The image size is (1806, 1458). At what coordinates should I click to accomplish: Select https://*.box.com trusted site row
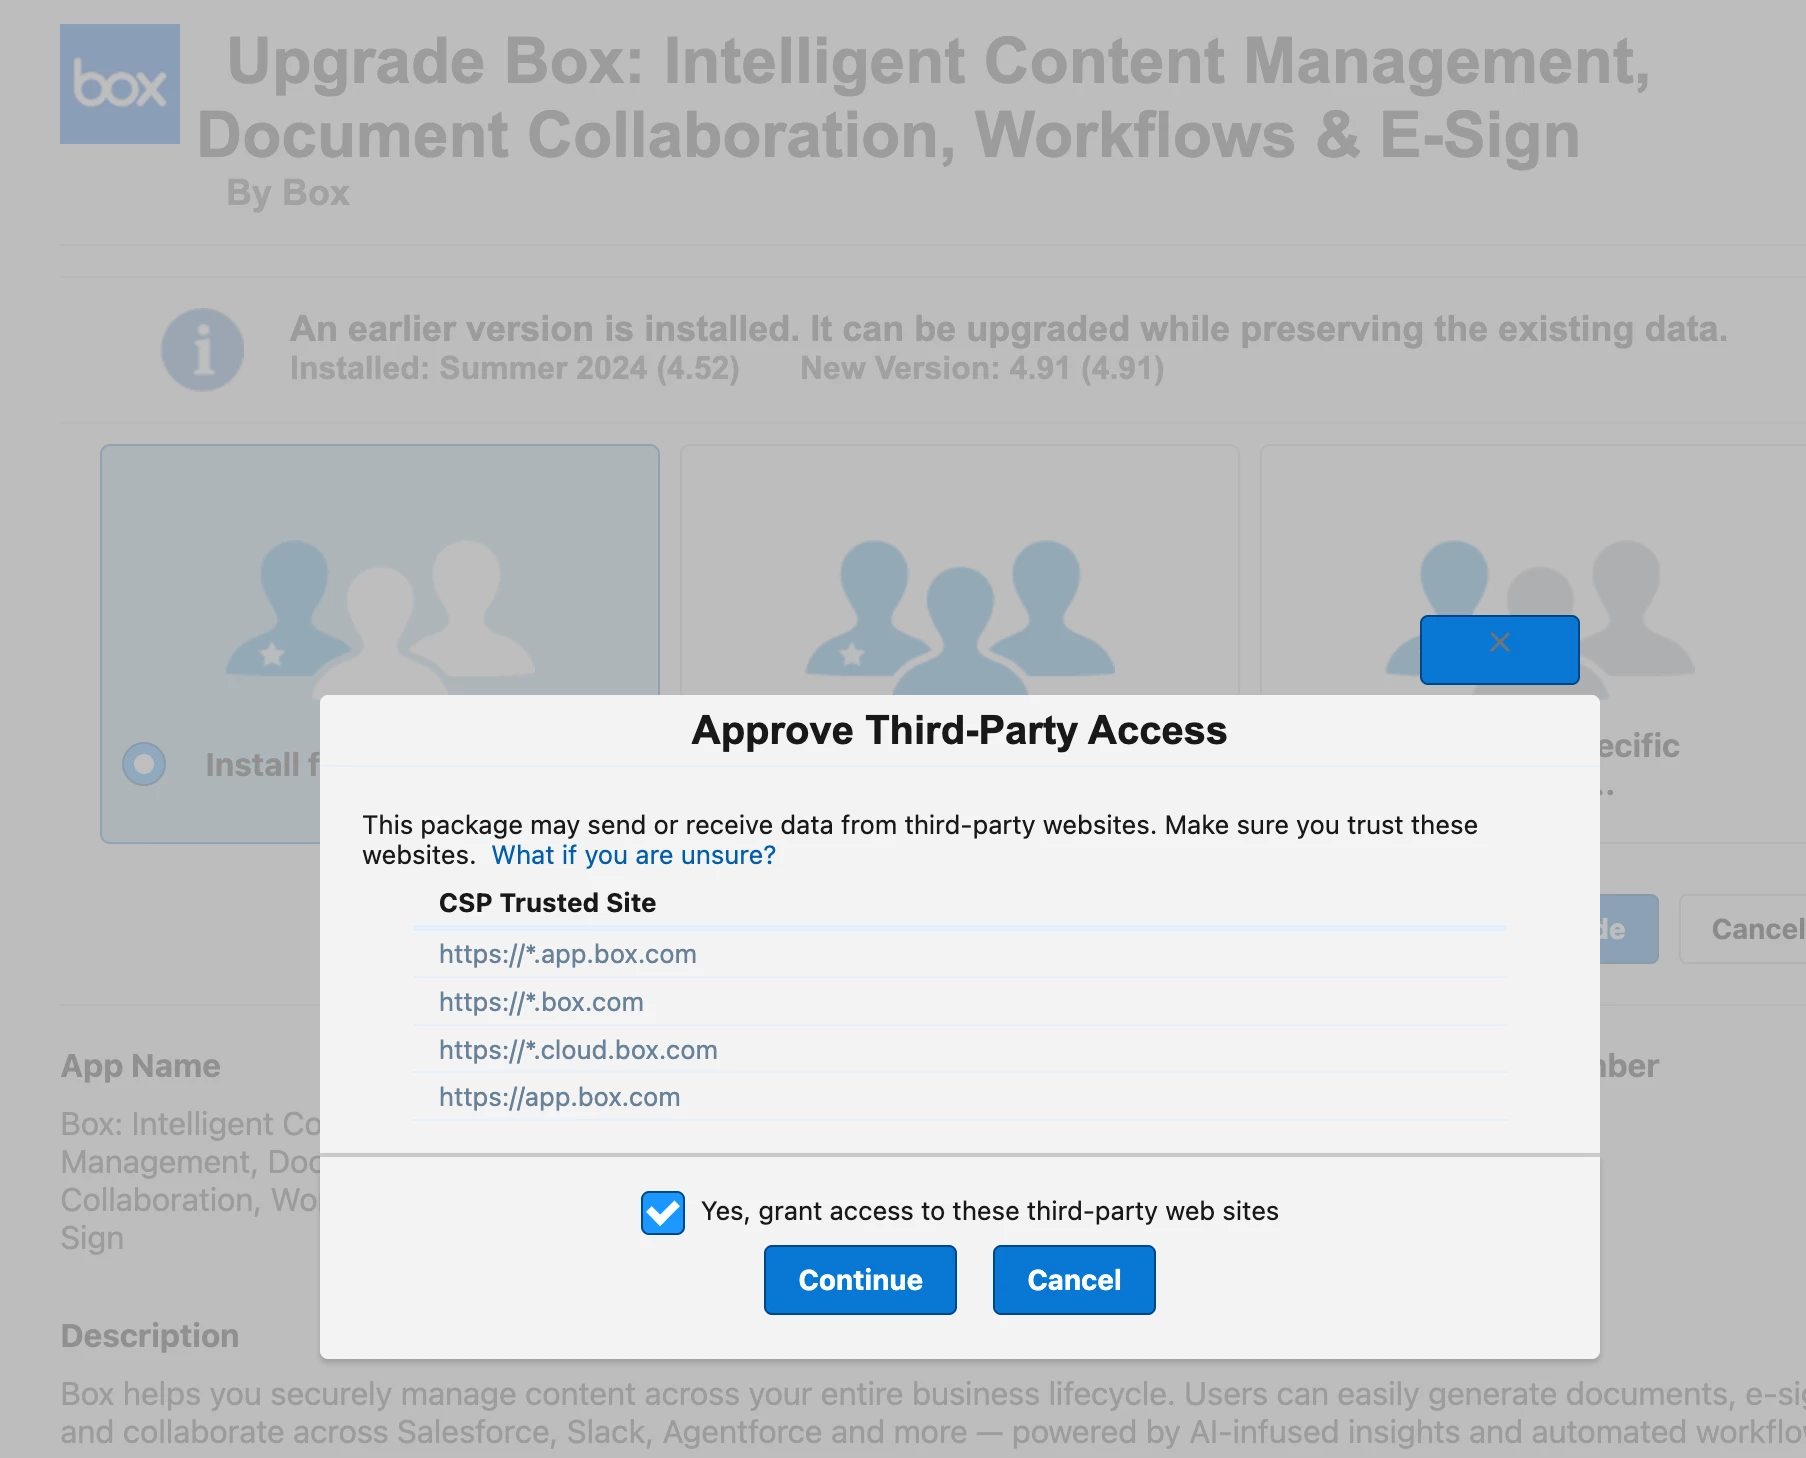pyautogui.click(x=960, y=1002)
